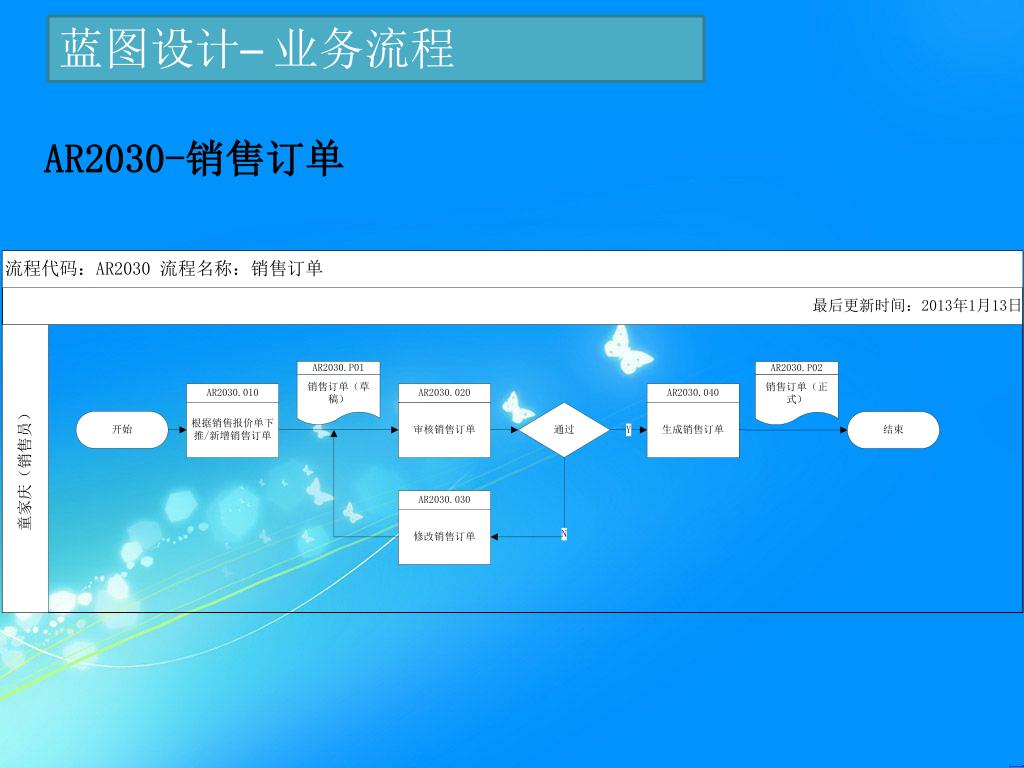Click the 生成销售订单 step

point(693,430)
